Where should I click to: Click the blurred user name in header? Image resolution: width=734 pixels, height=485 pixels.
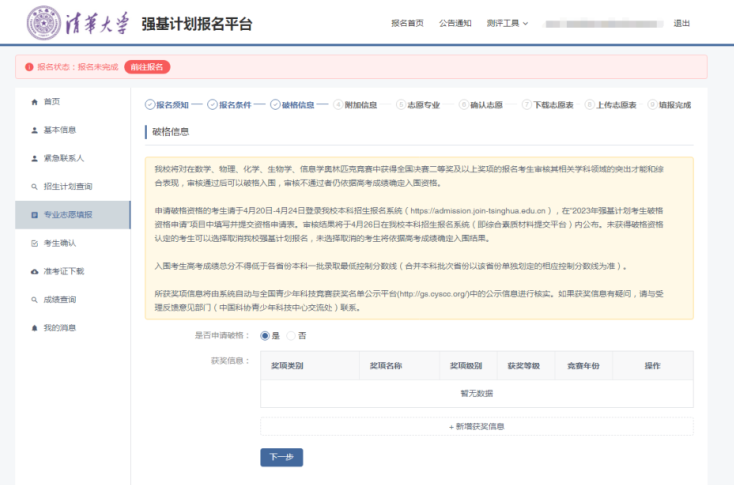(x=604, y=23)
